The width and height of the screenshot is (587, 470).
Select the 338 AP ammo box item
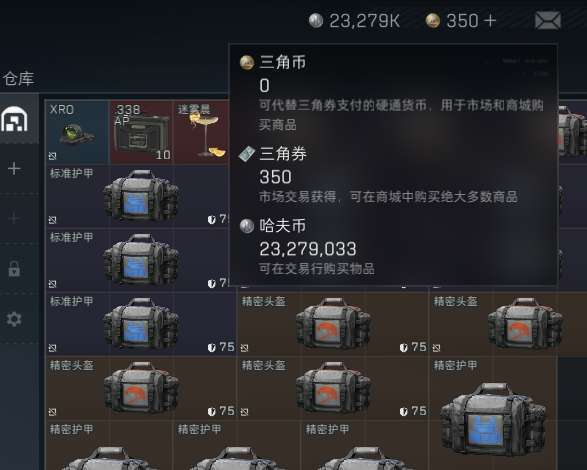(x=141, y=132)
